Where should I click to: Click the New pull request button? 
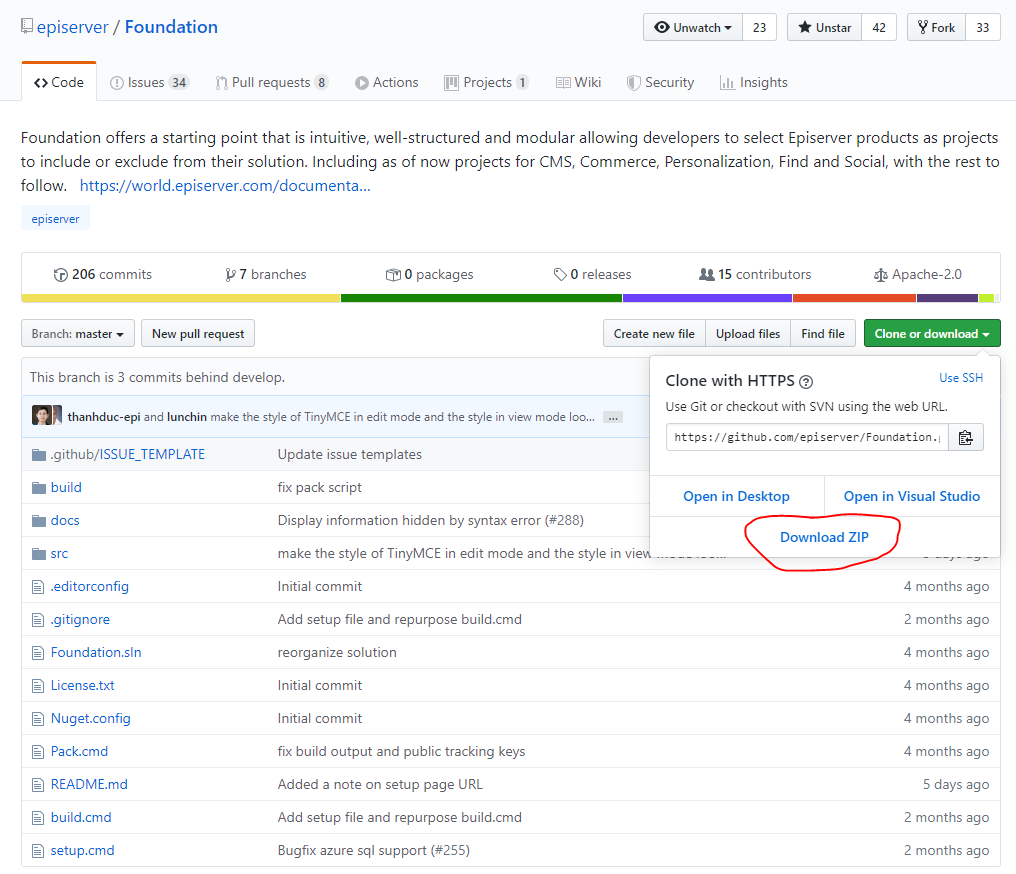(198, 334)
